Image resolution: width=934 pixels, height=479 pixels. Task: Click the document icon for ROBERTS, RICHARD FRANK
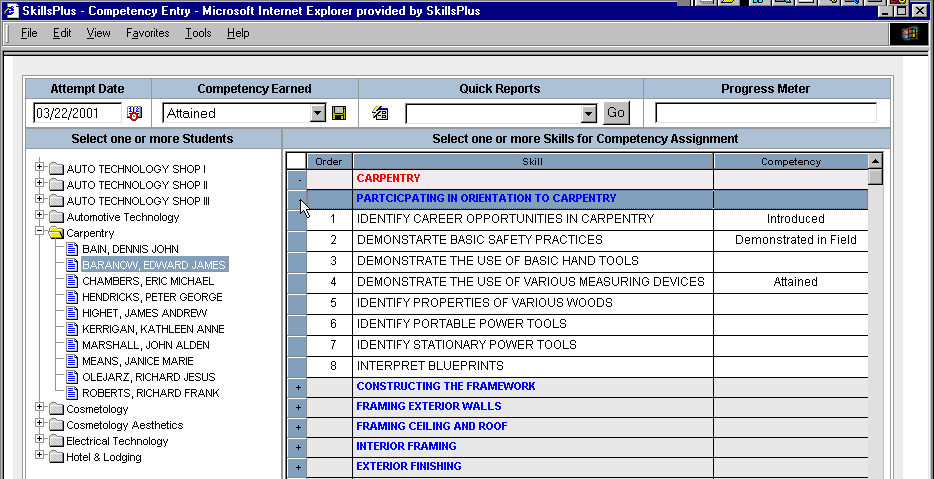pos(72,393)
